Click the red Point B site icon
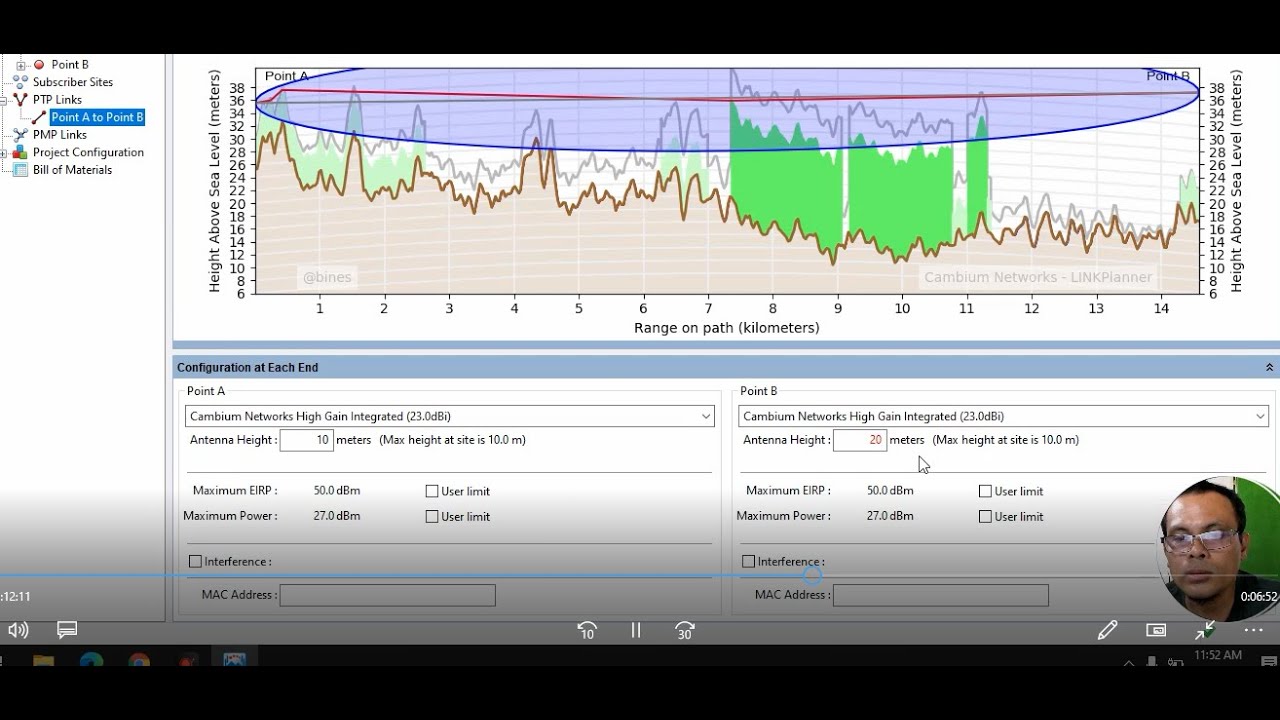Image resolution: width=1280 pixels, height=720 pixels. [x=39, y=64]
